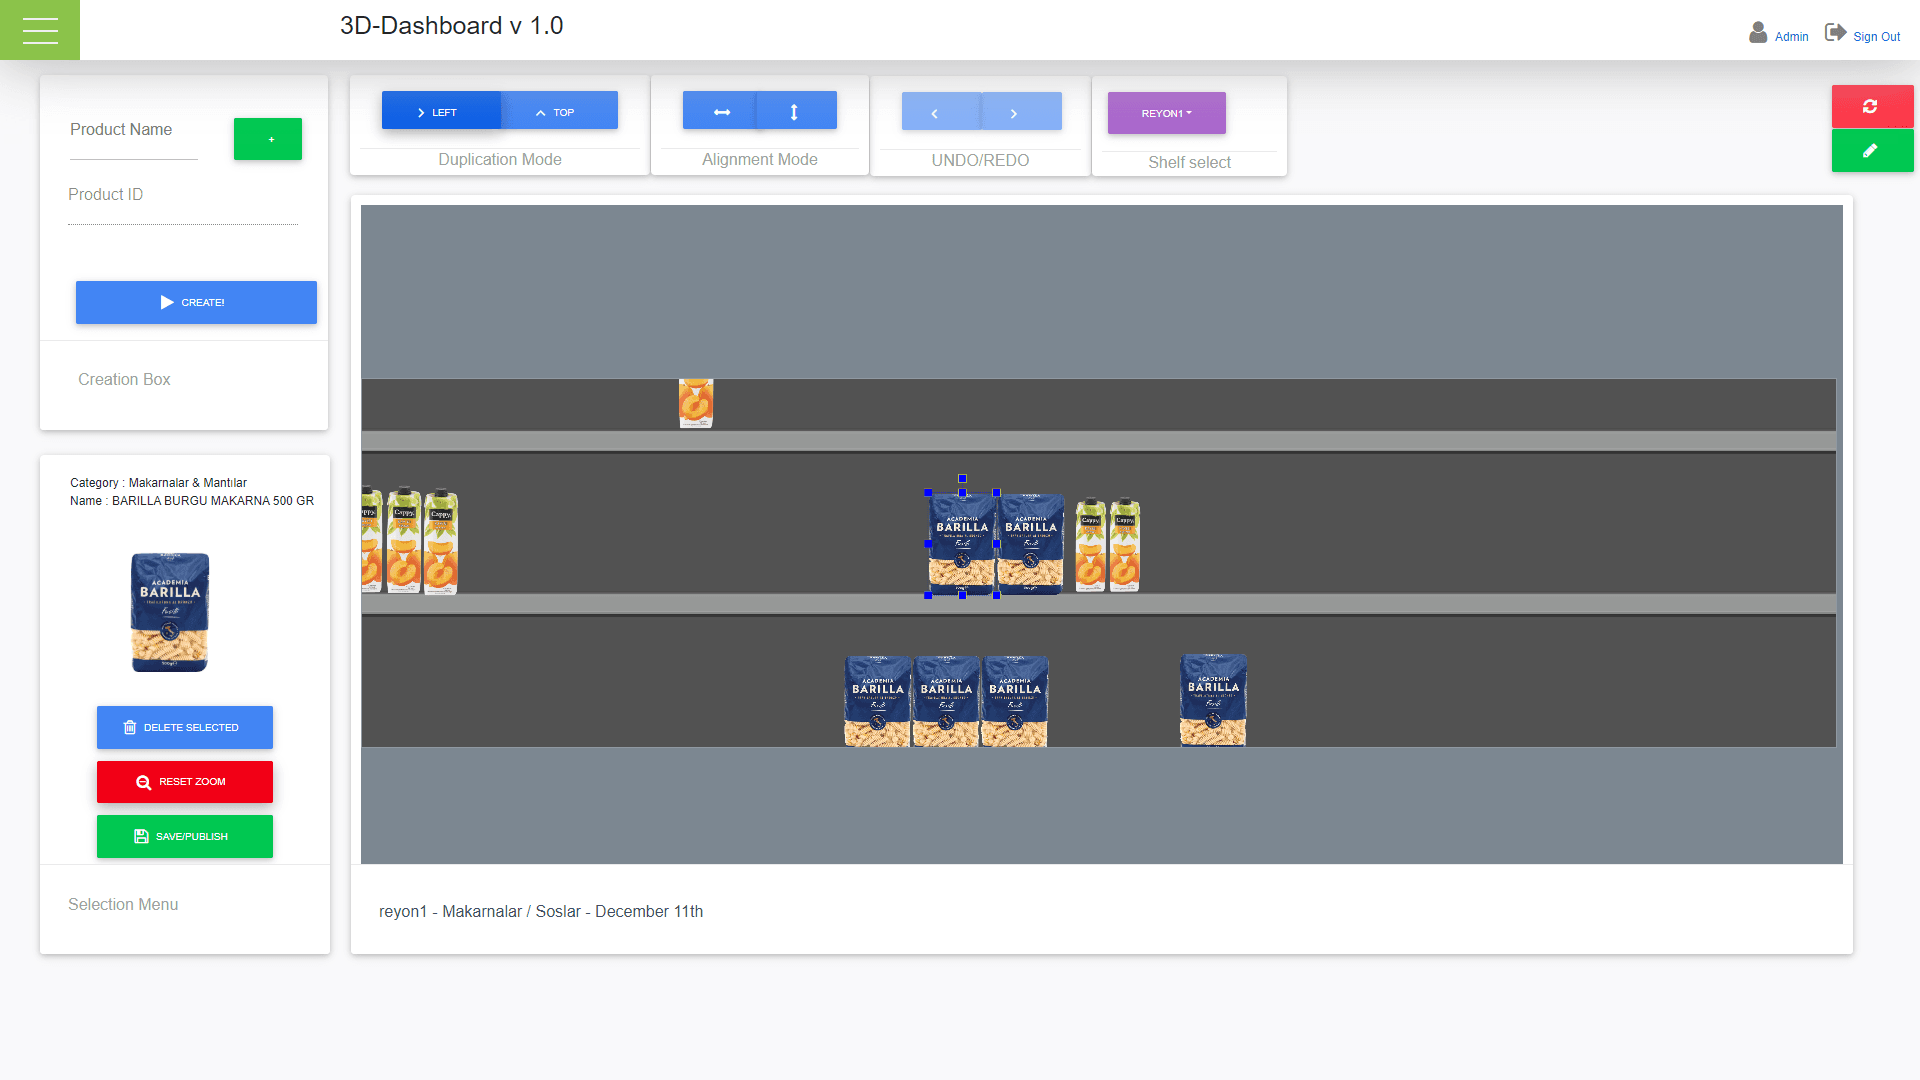Click the red refresh icon button
Image resolution: width=1920 pixels, height=1080 pixels.
tap(1872, 106)
